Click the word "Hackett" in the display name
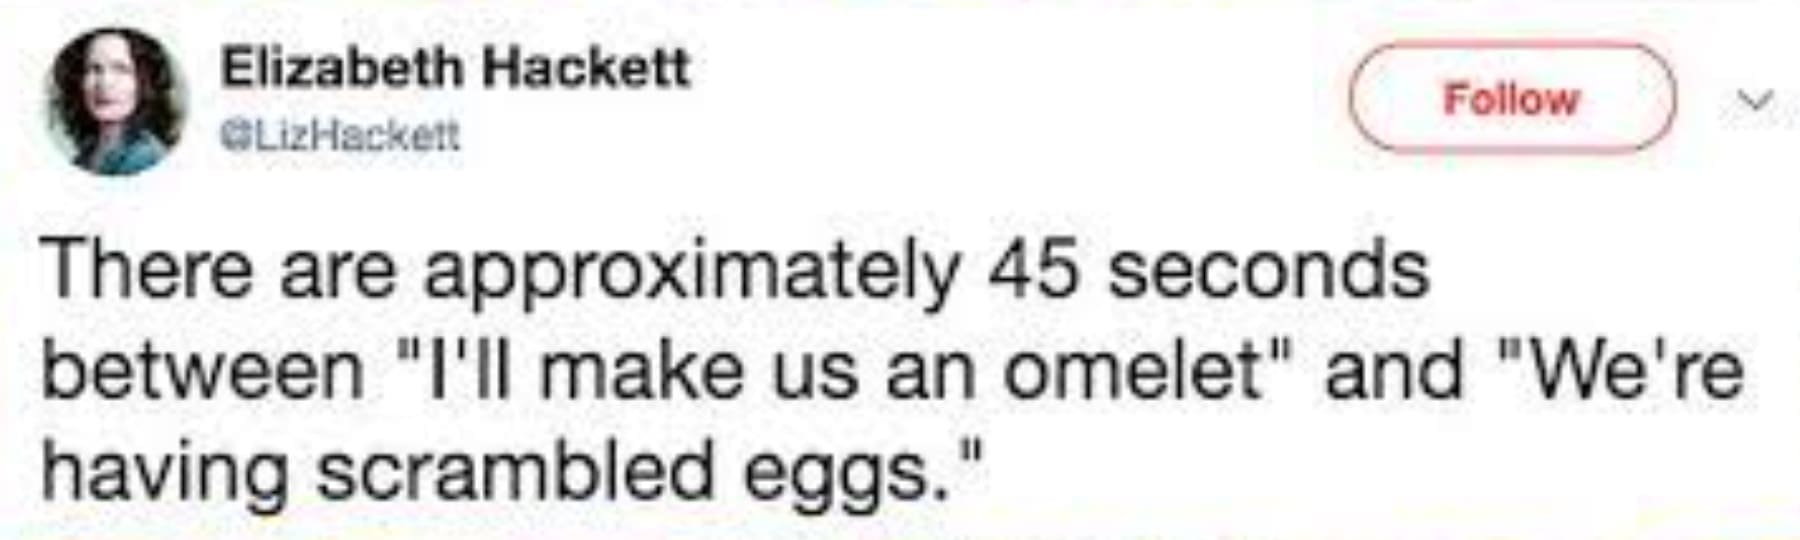1800x540 pixels. pyautogui.click(x=587, y=68)
